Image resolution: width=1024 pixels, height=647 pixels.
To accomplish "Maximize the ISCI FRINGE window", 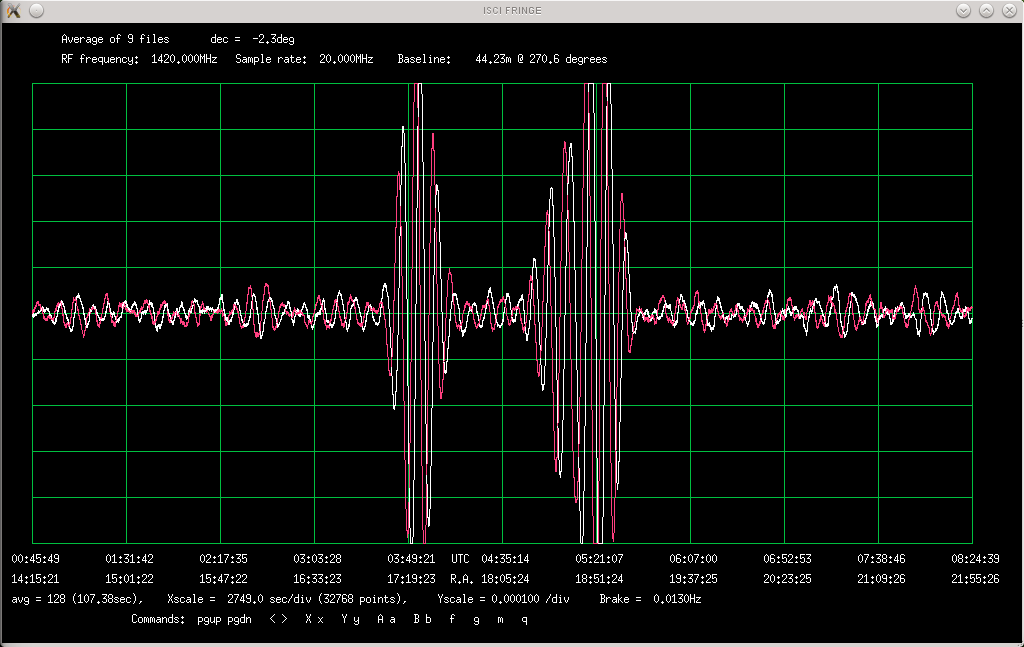I will tap(986, 10).
